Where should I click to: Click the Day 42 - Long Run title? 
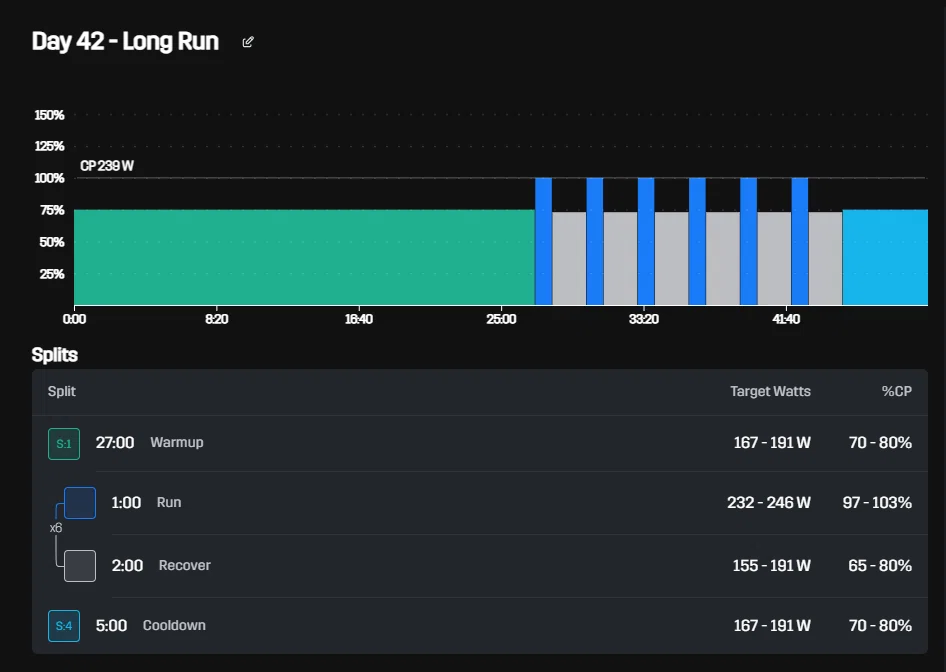pyautogui.click(x=125, y=41)
